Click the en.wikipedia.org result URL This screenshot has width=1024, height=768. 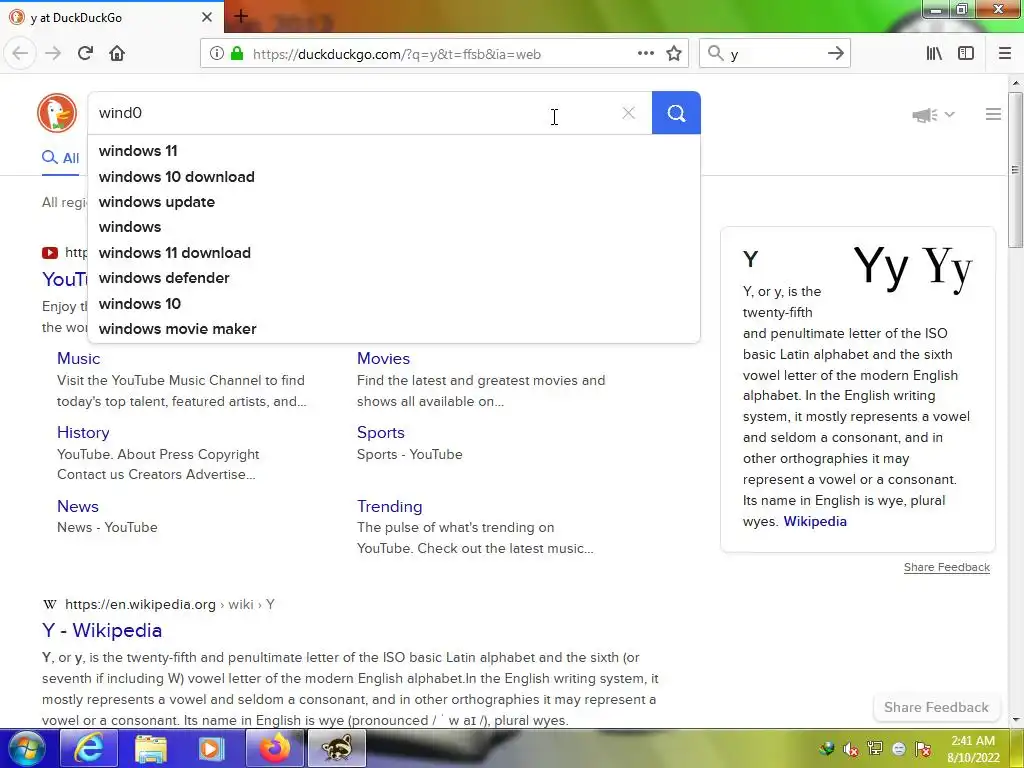(169, 605)
